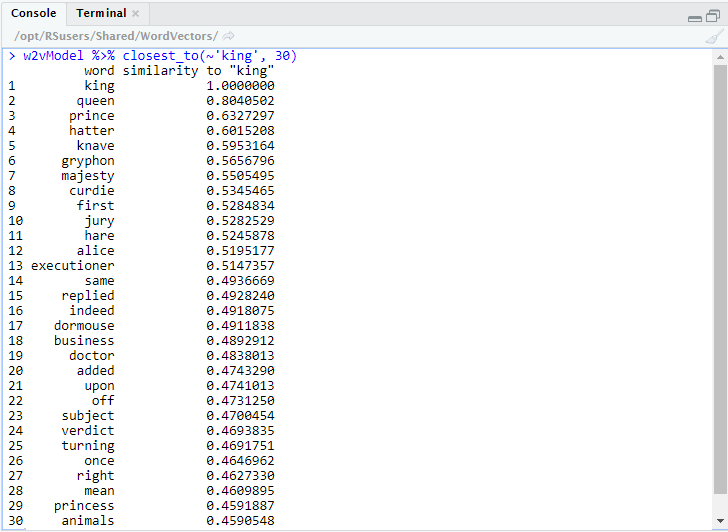The height and width of the screenshot is (532, 728).
Task: Open the Terminal tab
Action: [101, 13]
